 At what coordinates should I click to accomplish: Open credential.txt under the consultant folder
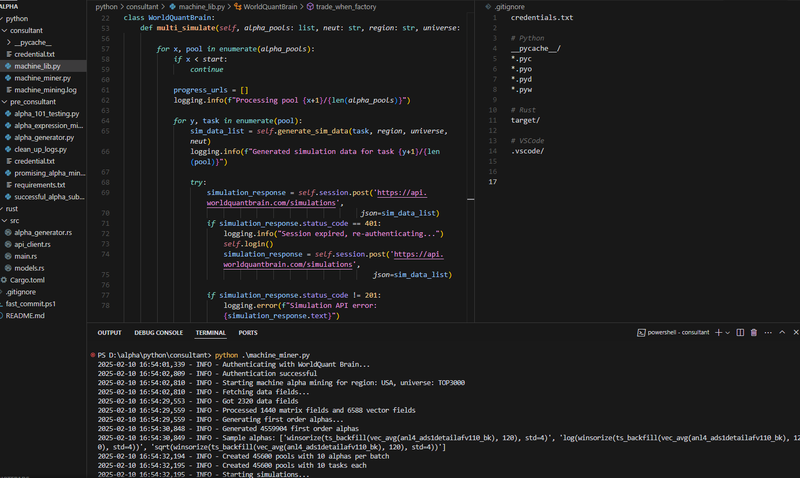click(x=34, y=54)
